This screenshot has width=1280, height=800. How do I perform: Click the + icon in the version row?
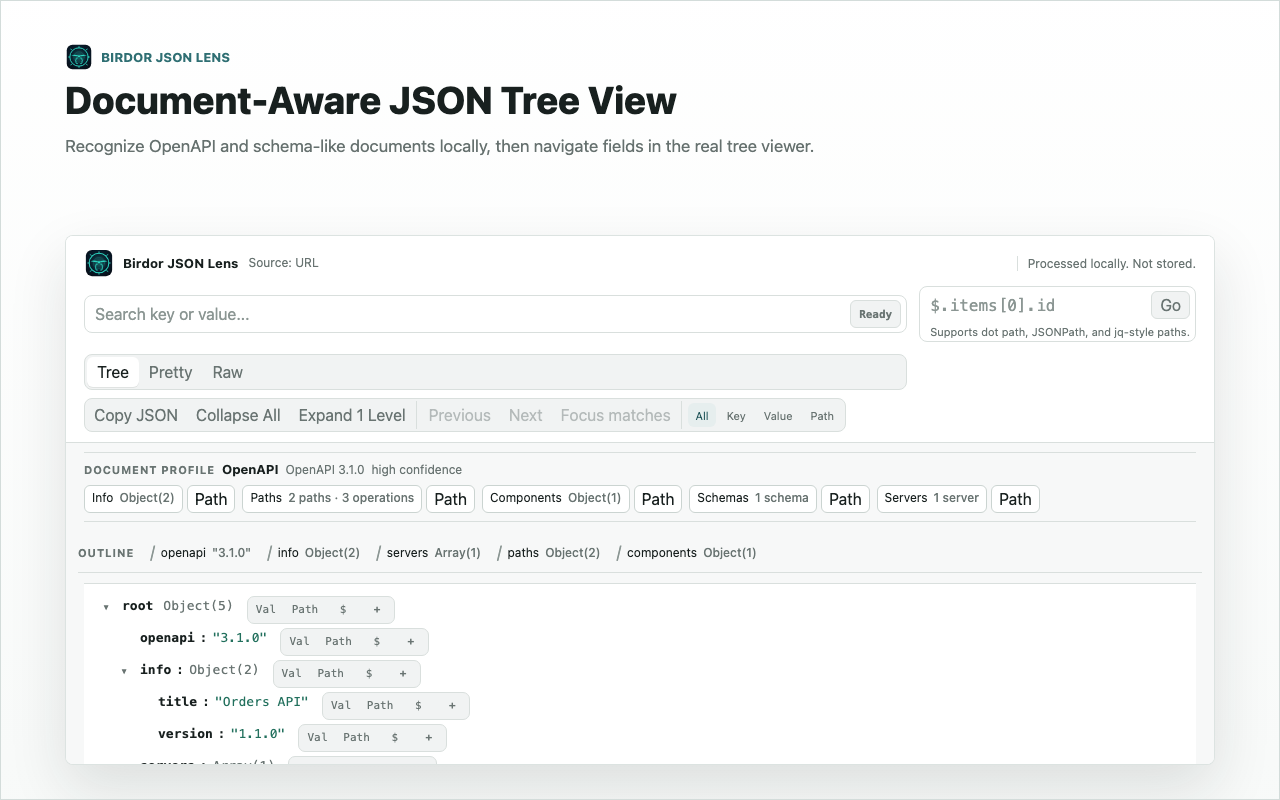point(429,737)
